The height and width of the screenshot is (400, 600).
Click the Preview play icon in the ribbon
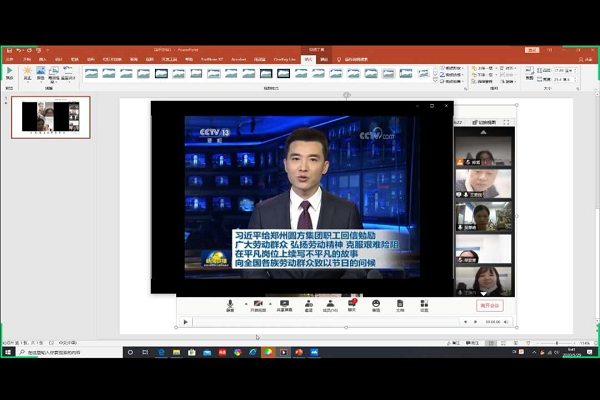pos(10,72)
